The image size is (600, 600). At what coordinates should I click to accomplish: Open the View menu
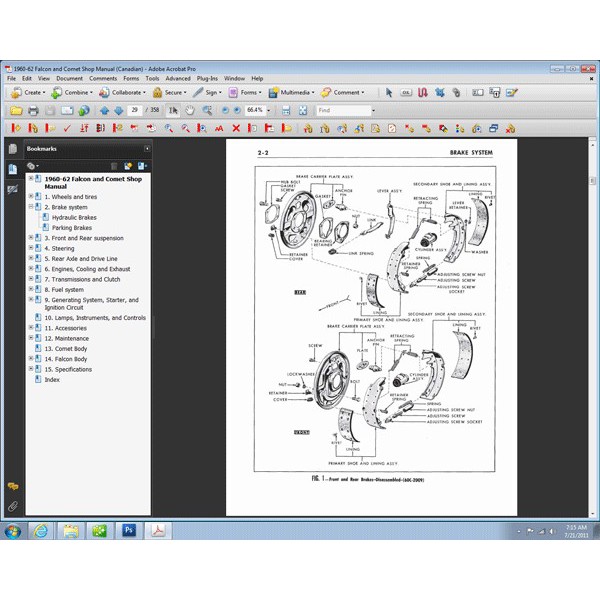point(44,78)
